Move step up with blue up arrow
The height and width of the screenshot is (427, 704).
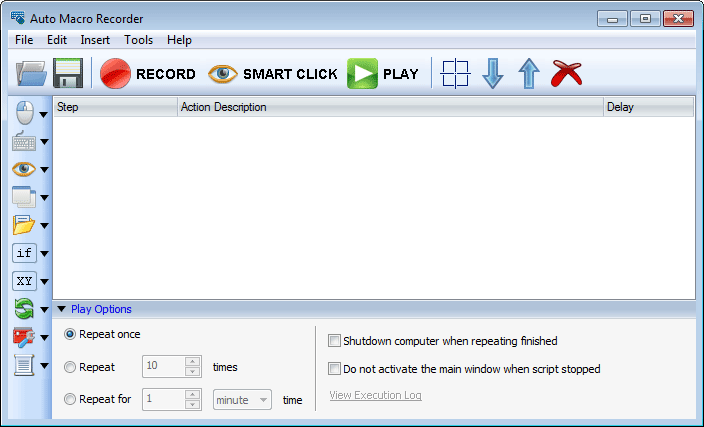click(529, 74)
